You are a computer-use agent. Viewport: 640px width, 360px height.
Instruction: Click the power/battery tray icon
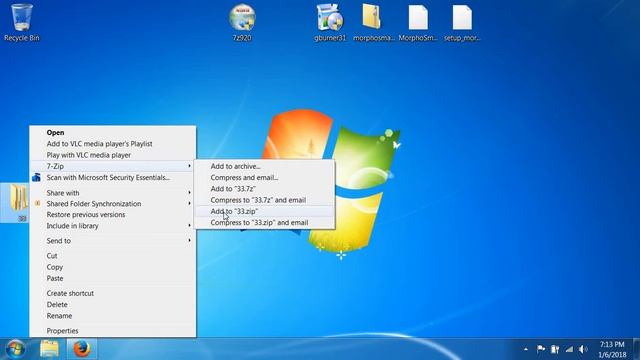555,349
